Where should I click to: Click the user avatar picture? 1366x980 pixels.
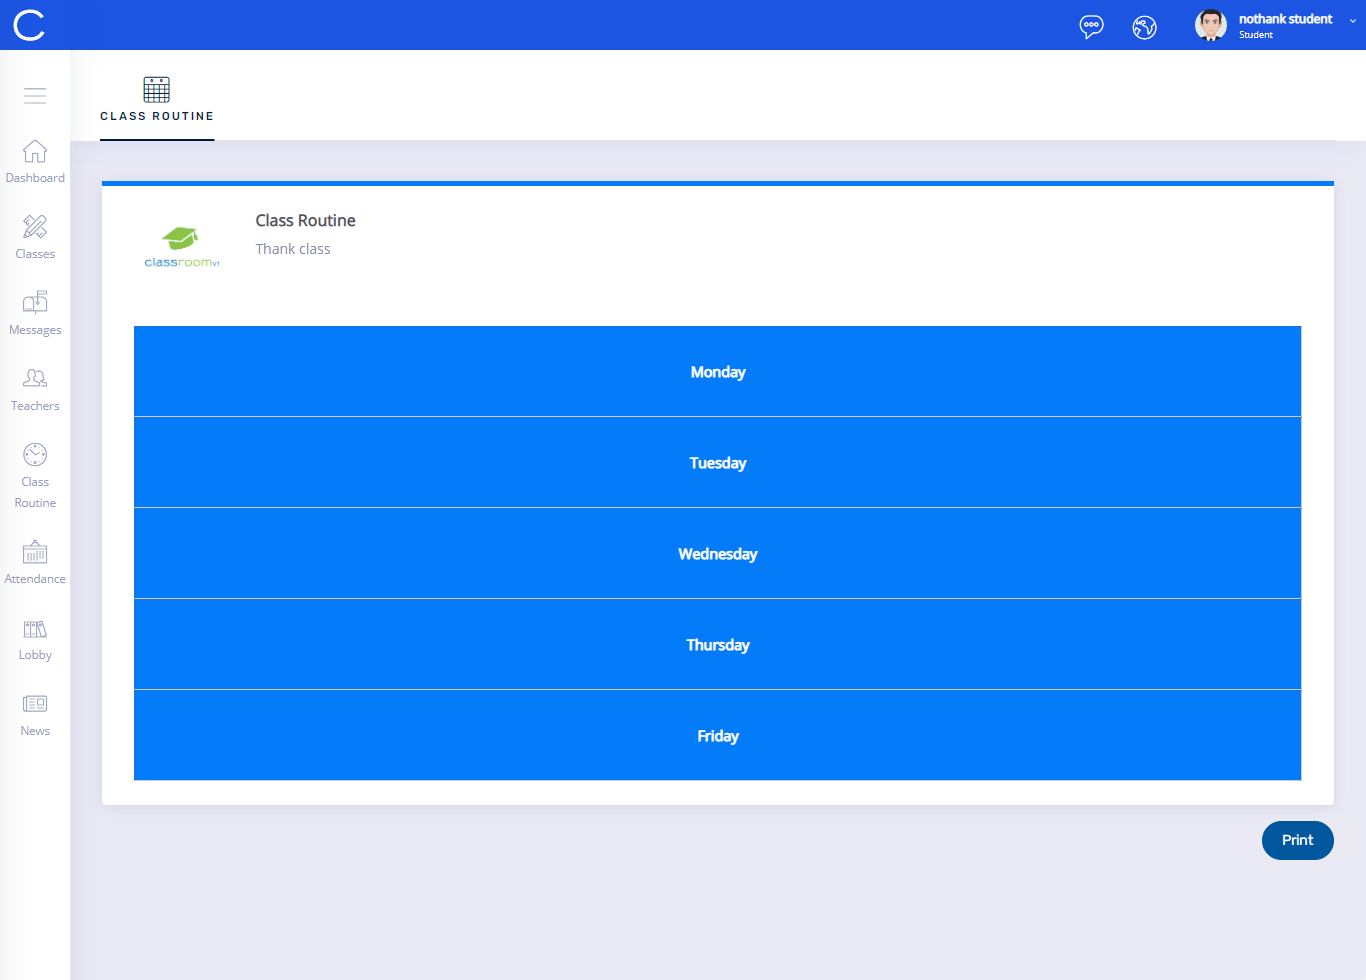point(1210,25)
